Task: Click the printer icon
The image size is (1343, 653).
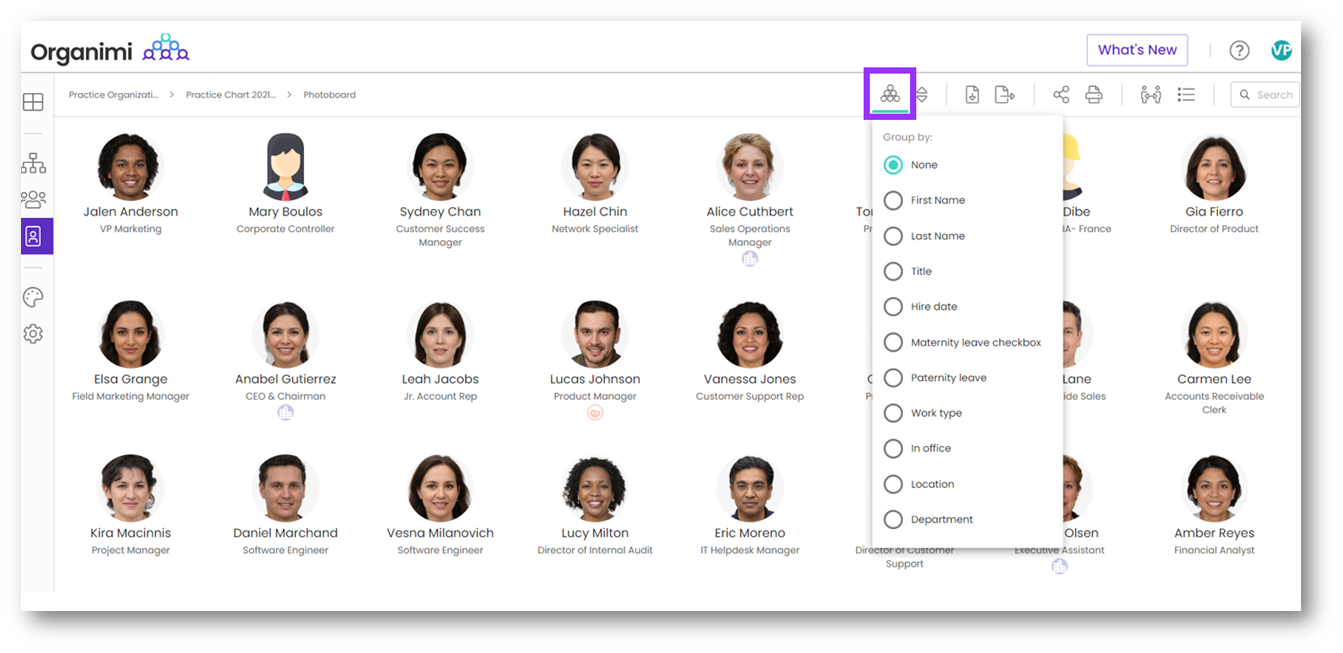Action: pyautogui.click(x=1094, y=95)
